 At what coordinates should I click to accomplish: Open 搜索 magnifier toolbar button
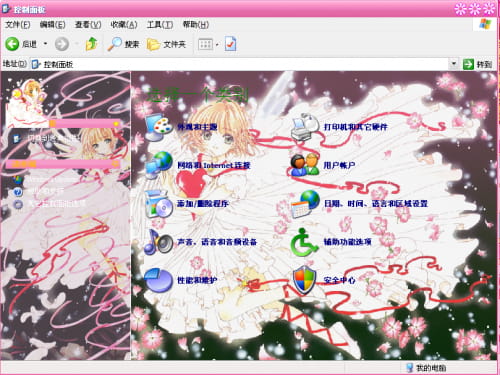pyautogui.click(x=123, y=44)
